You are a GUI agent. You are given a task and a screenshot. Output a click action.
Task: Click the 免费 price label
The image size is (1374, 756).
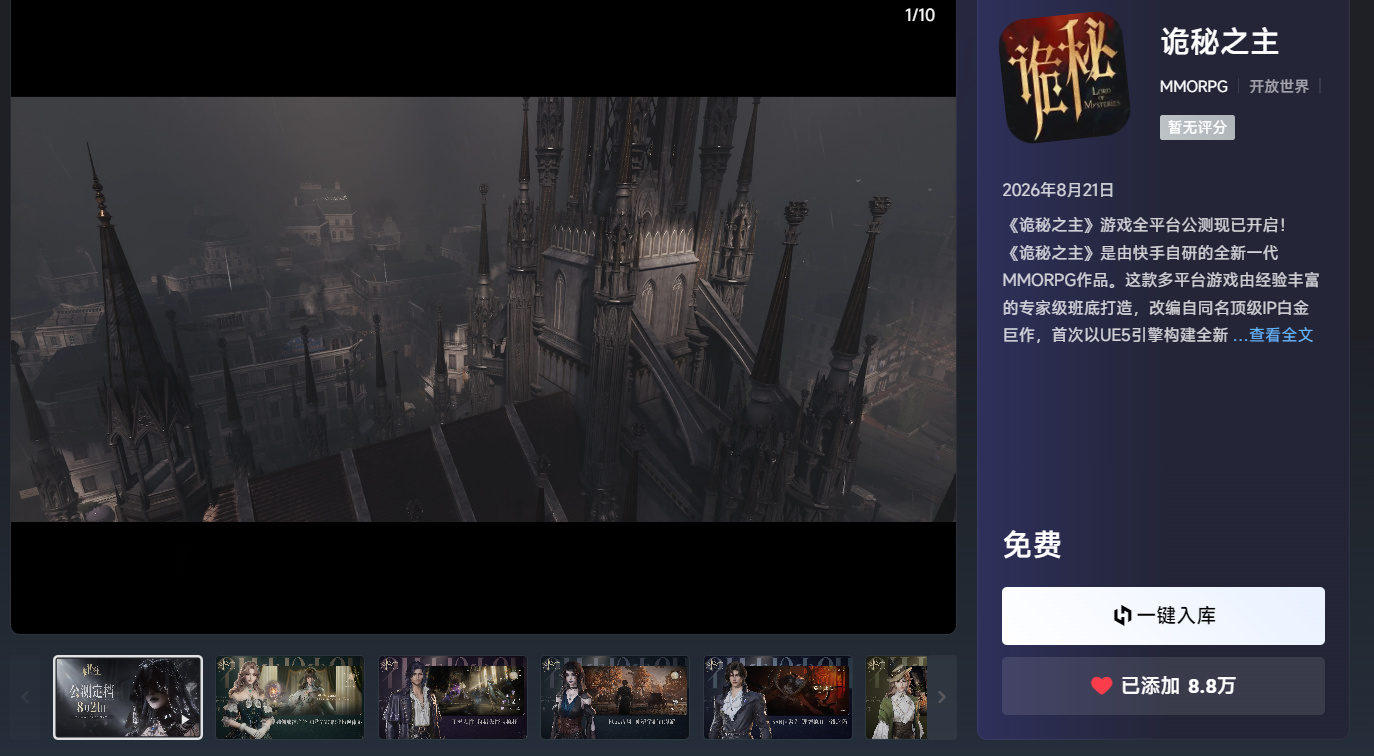click(1032, 545)
